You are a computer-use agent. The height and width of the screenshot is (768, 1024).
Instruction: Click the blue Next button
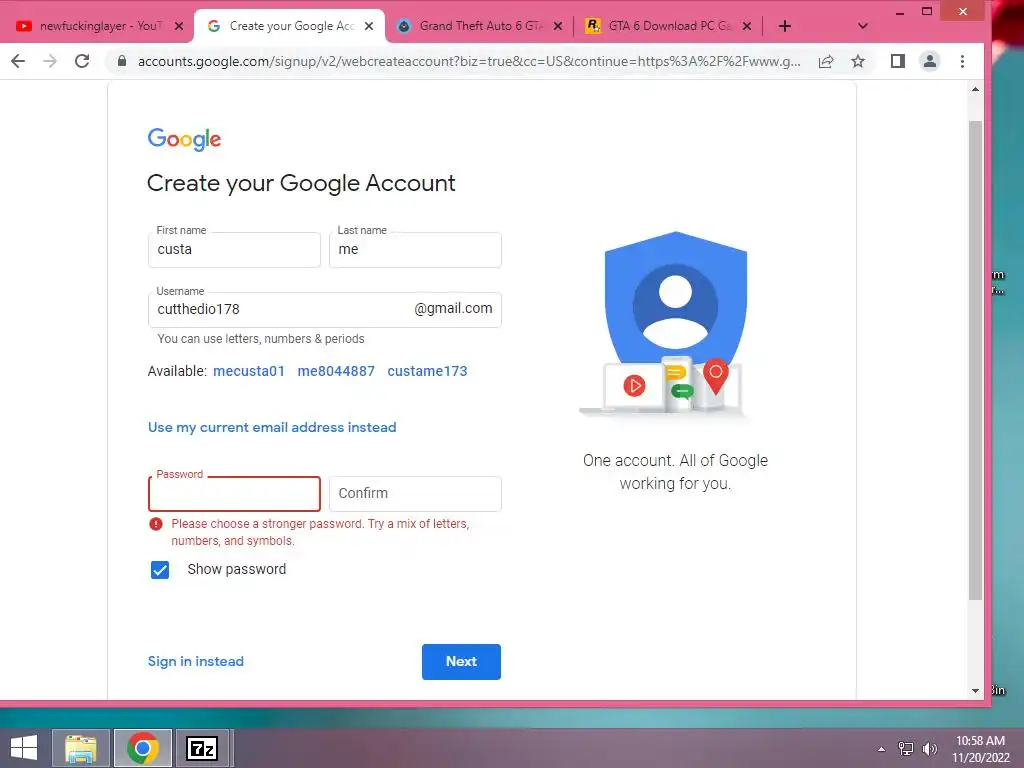pos(461,662)
